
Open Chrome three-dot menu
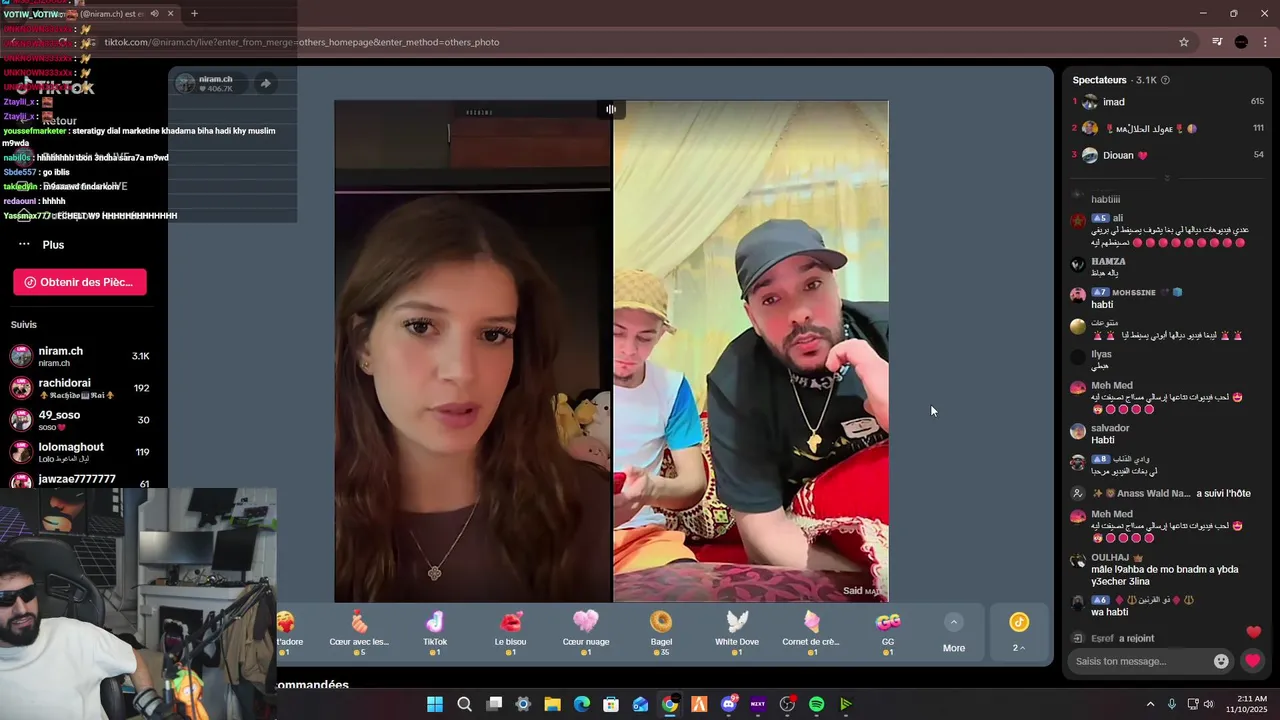pos(1266,42)
